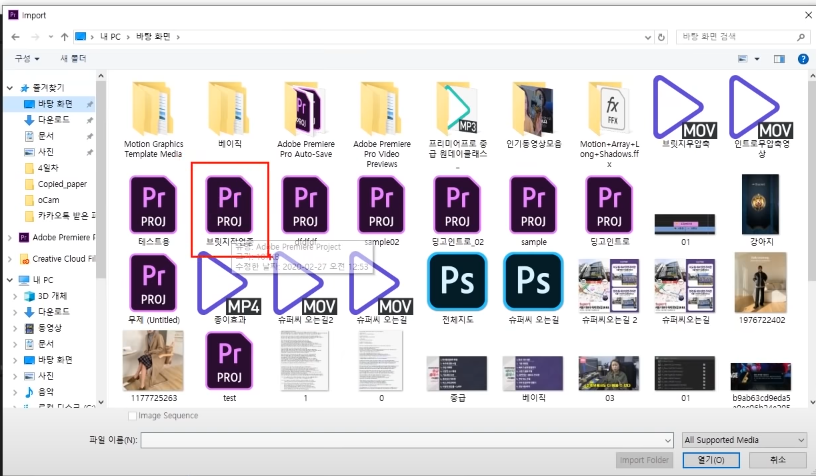Open the view mode options dropdown arrow
The width and height of the screenshot is (816, 476).
757,59
